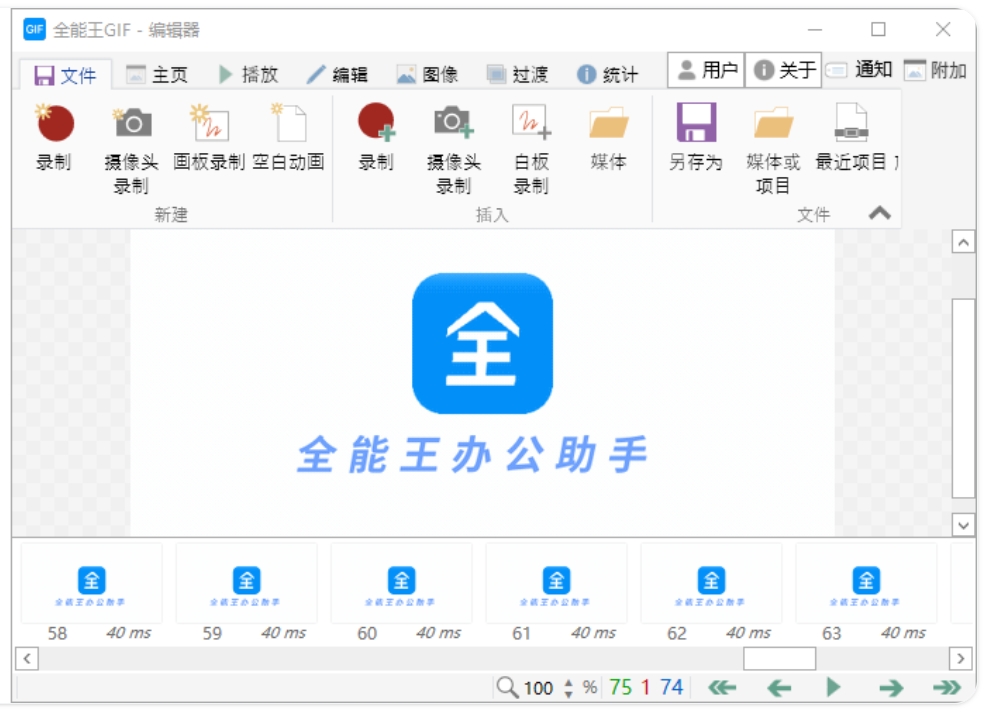This screenshot has height=712, width=988.
Task: Click the zoom magnifier icon
Action: 507,687
